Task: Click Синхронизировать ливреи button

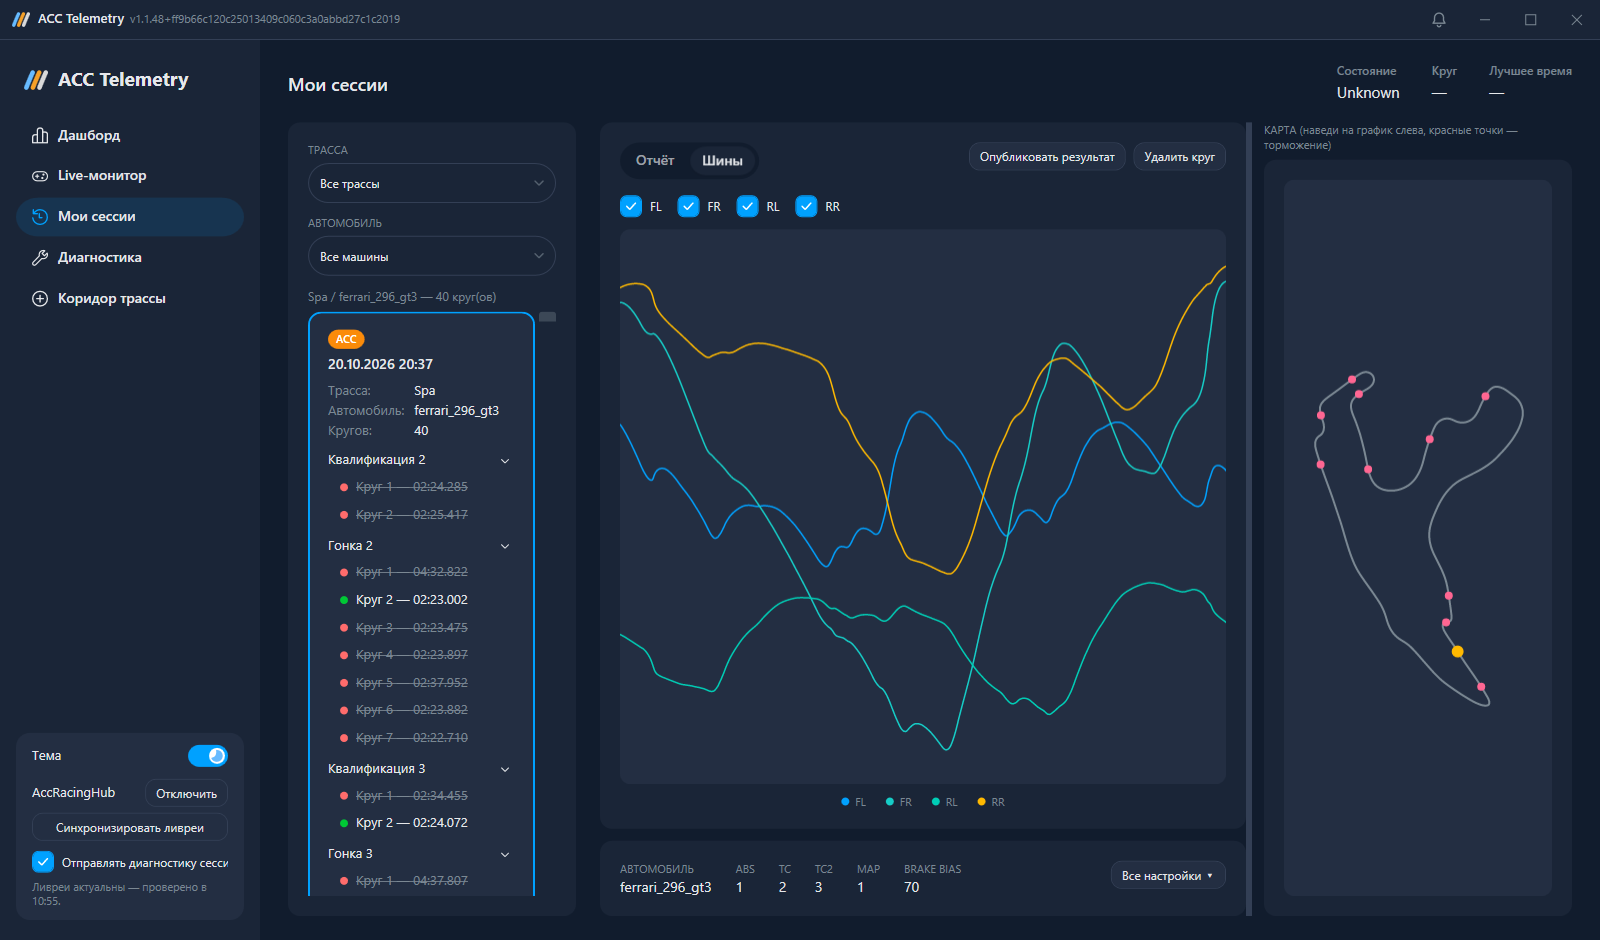Action: (x=130, y=827)
